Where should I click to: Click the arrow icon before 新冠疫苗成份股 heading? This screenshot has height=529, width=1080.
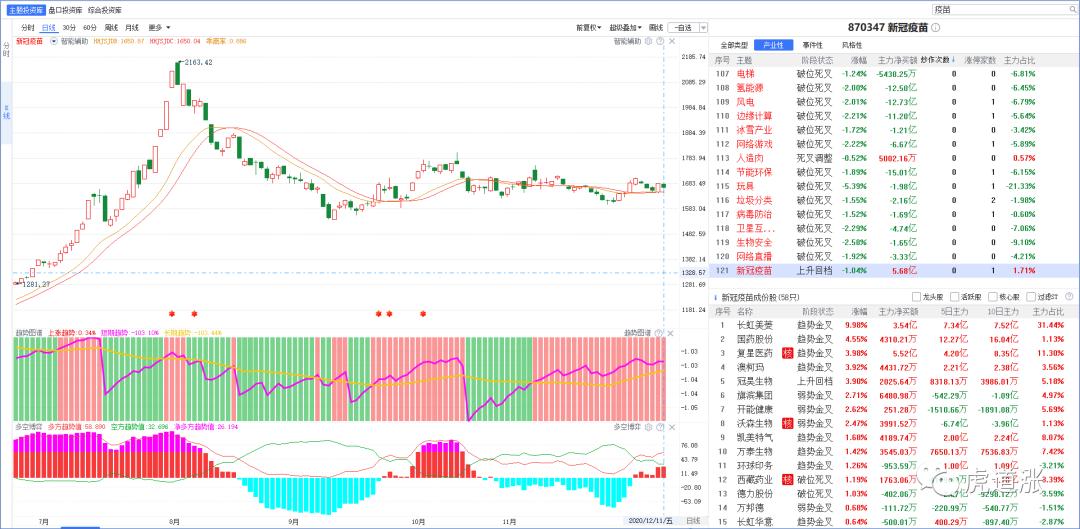[715, 298]
